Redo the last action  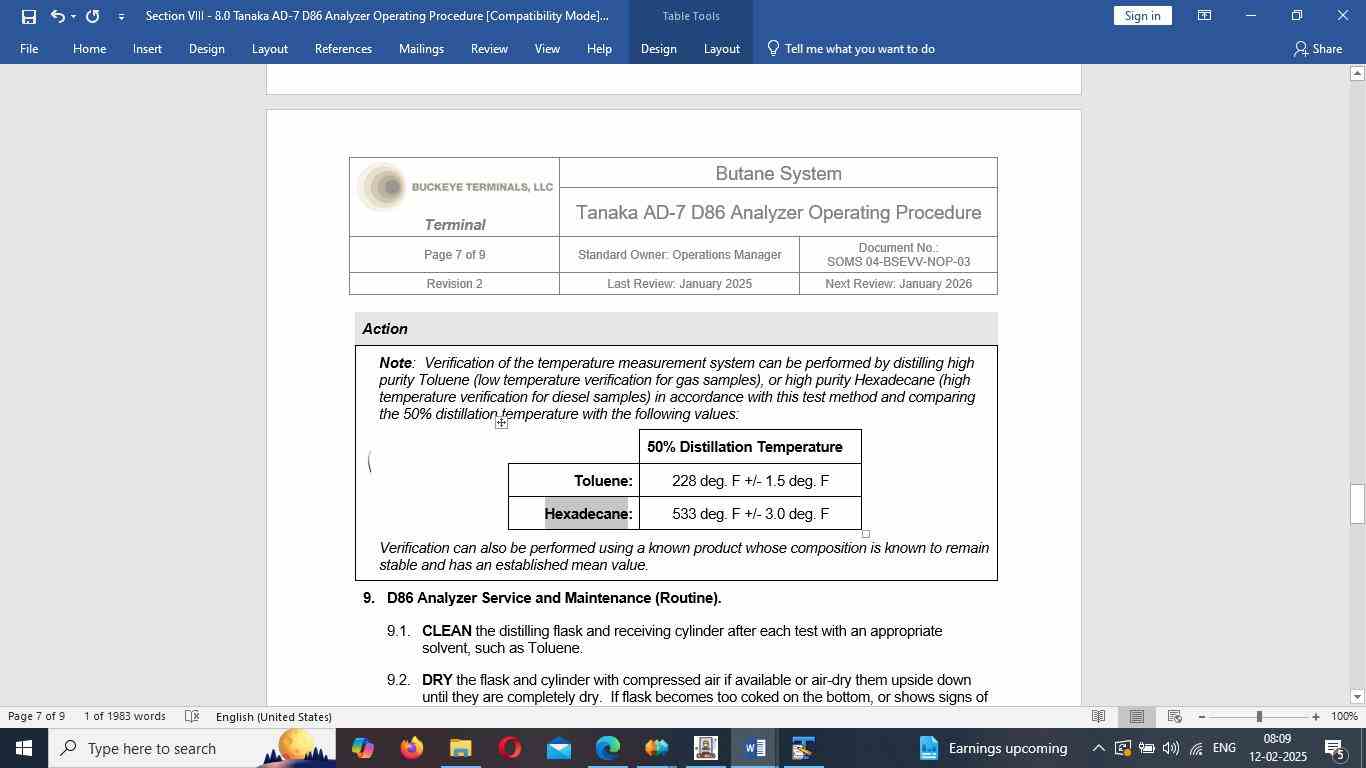click(93, 16)
